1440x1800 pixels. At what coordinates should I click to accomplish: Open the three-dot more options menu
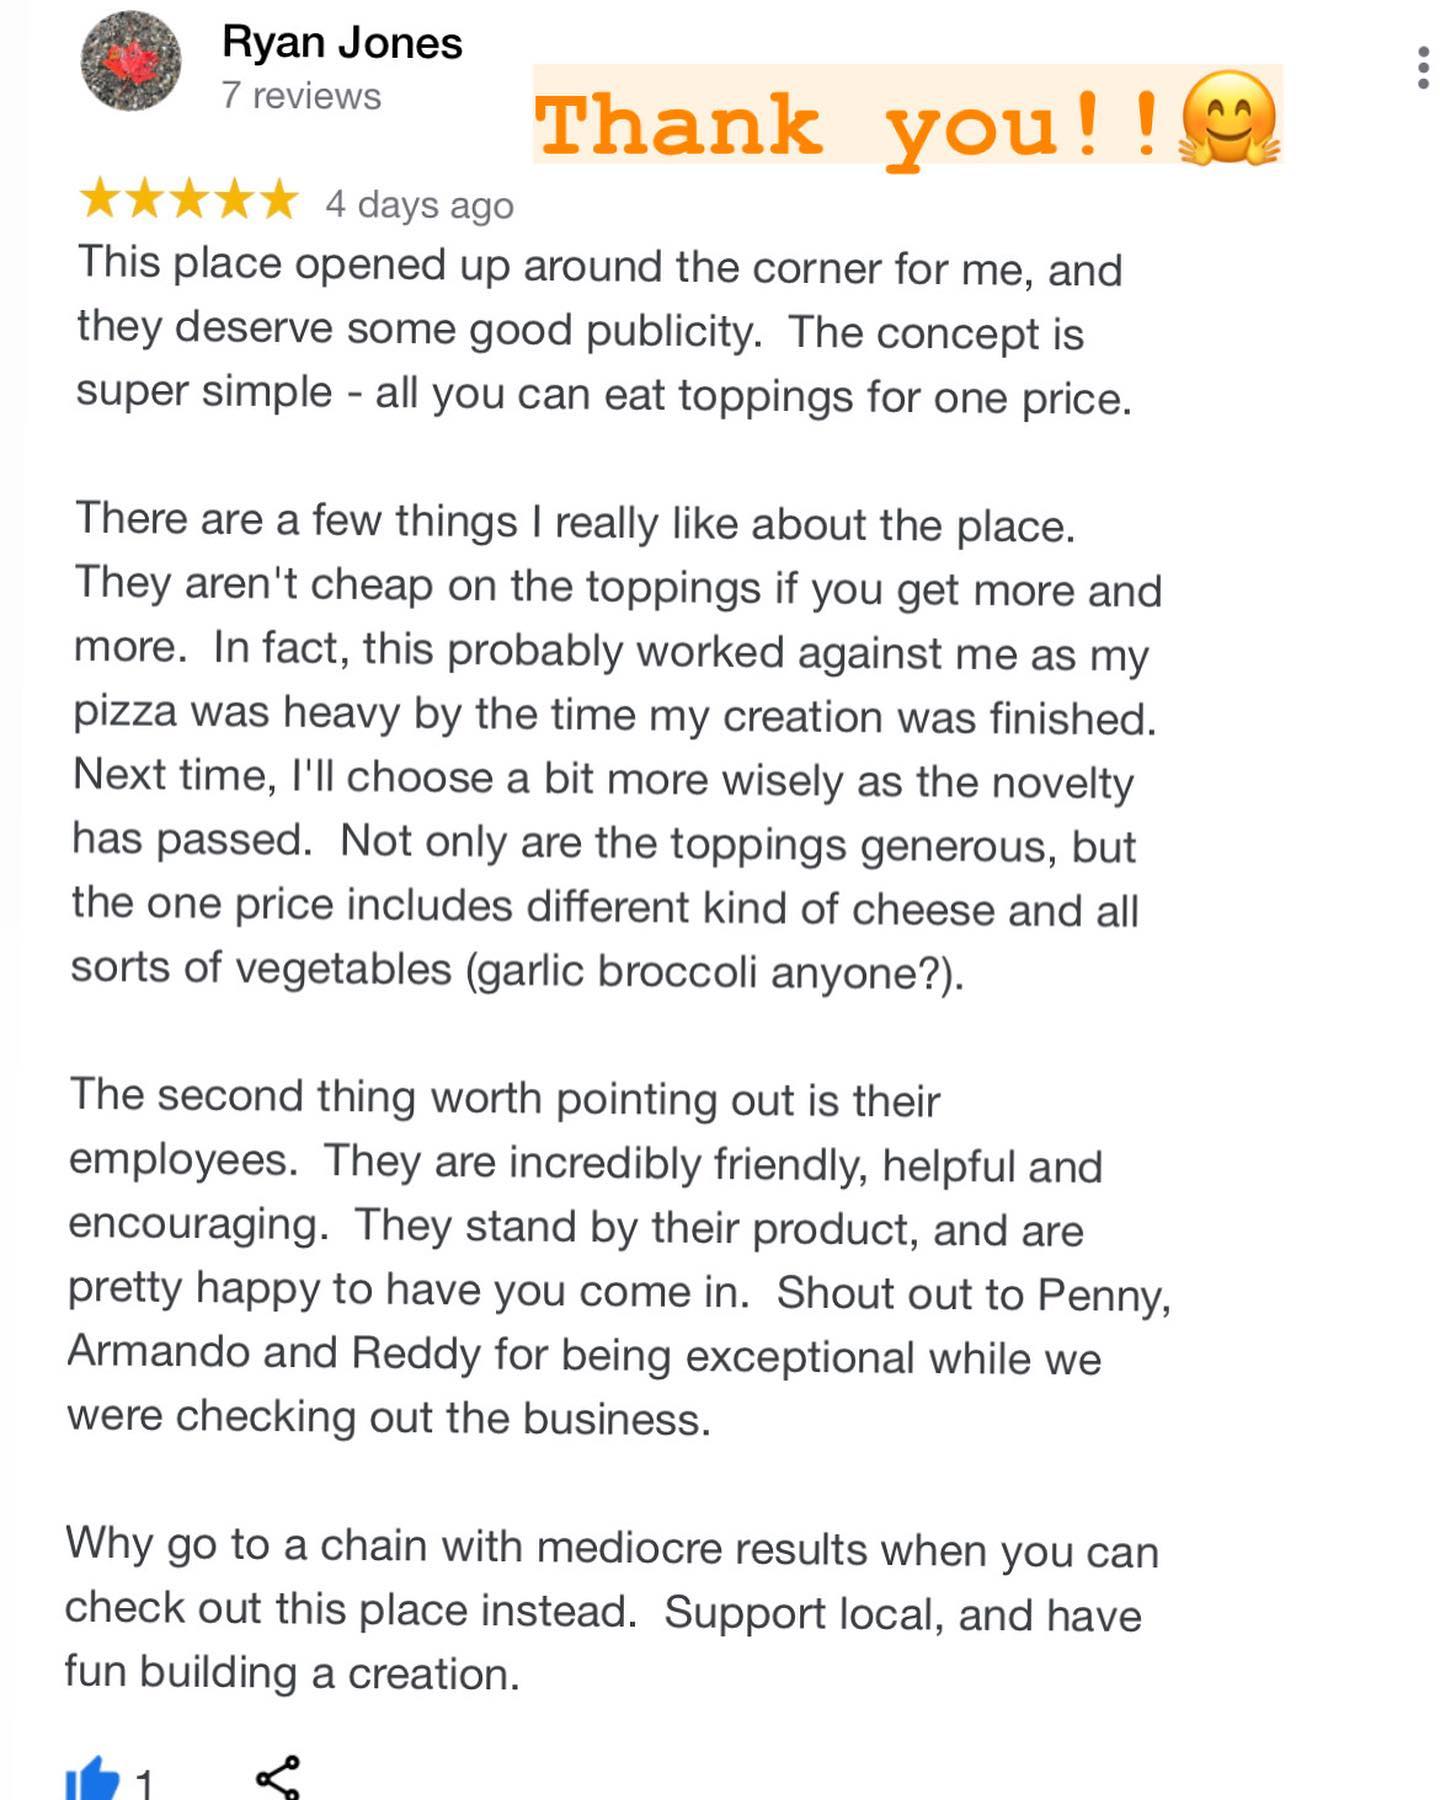click(1422, 68)
